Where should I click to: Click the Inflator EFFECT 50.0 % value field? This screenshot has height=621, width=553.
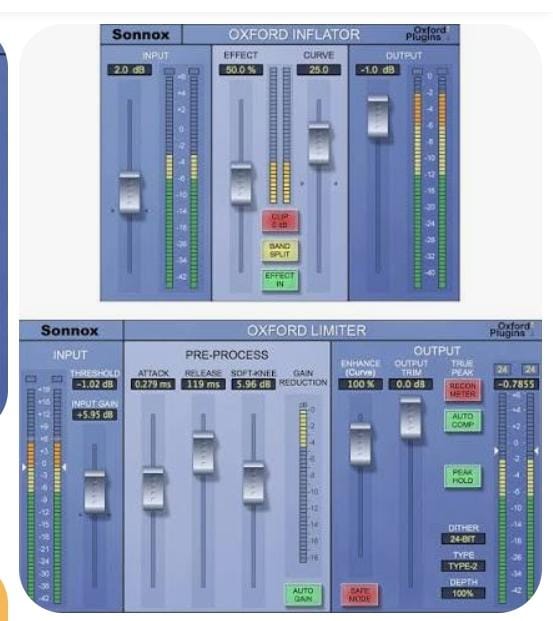241,70
